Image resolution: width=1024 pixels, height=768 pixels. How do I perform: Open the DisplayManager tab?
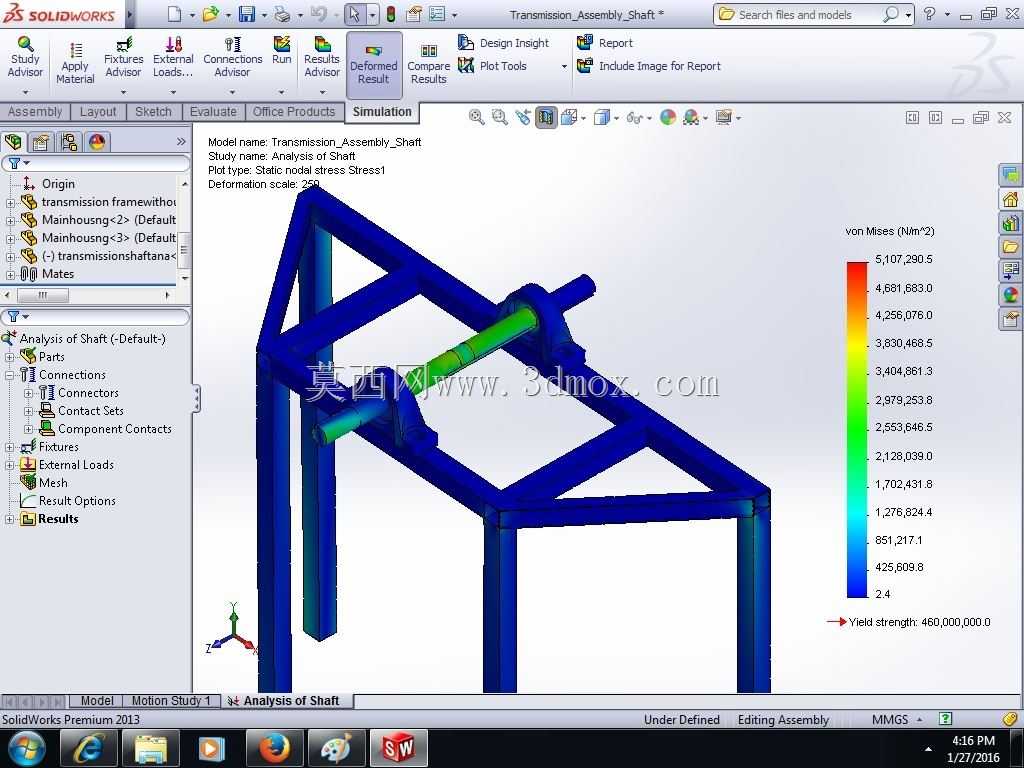point(97,142)
